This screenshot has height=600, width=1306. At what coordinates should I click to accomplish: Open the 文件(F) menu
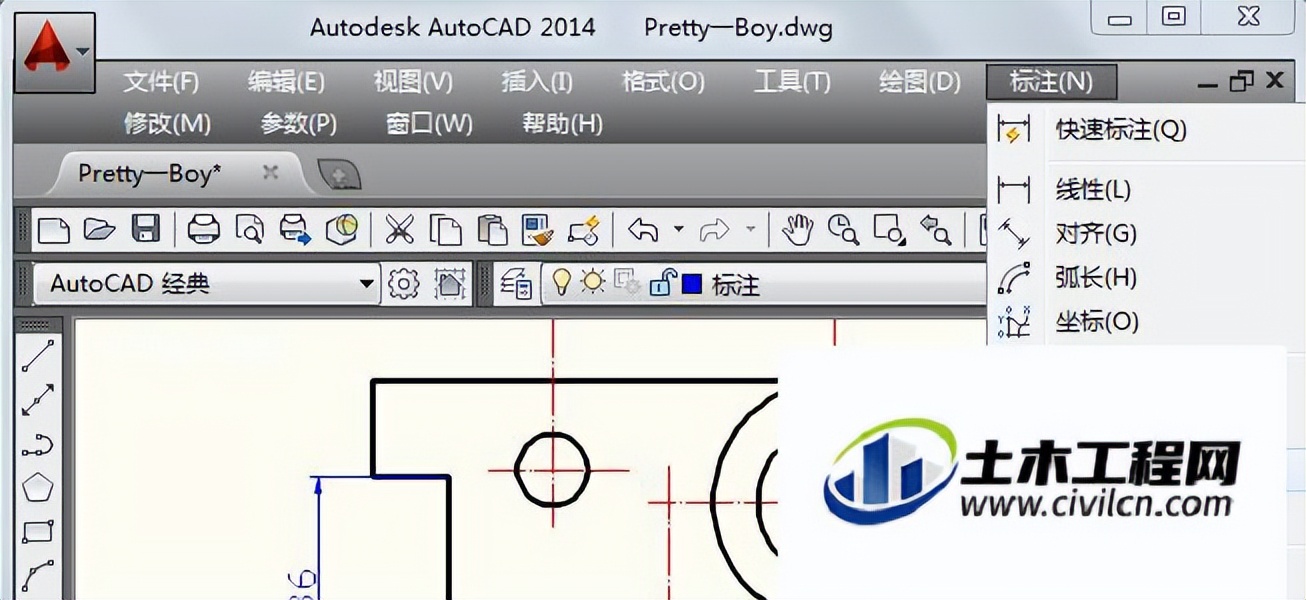161,82
